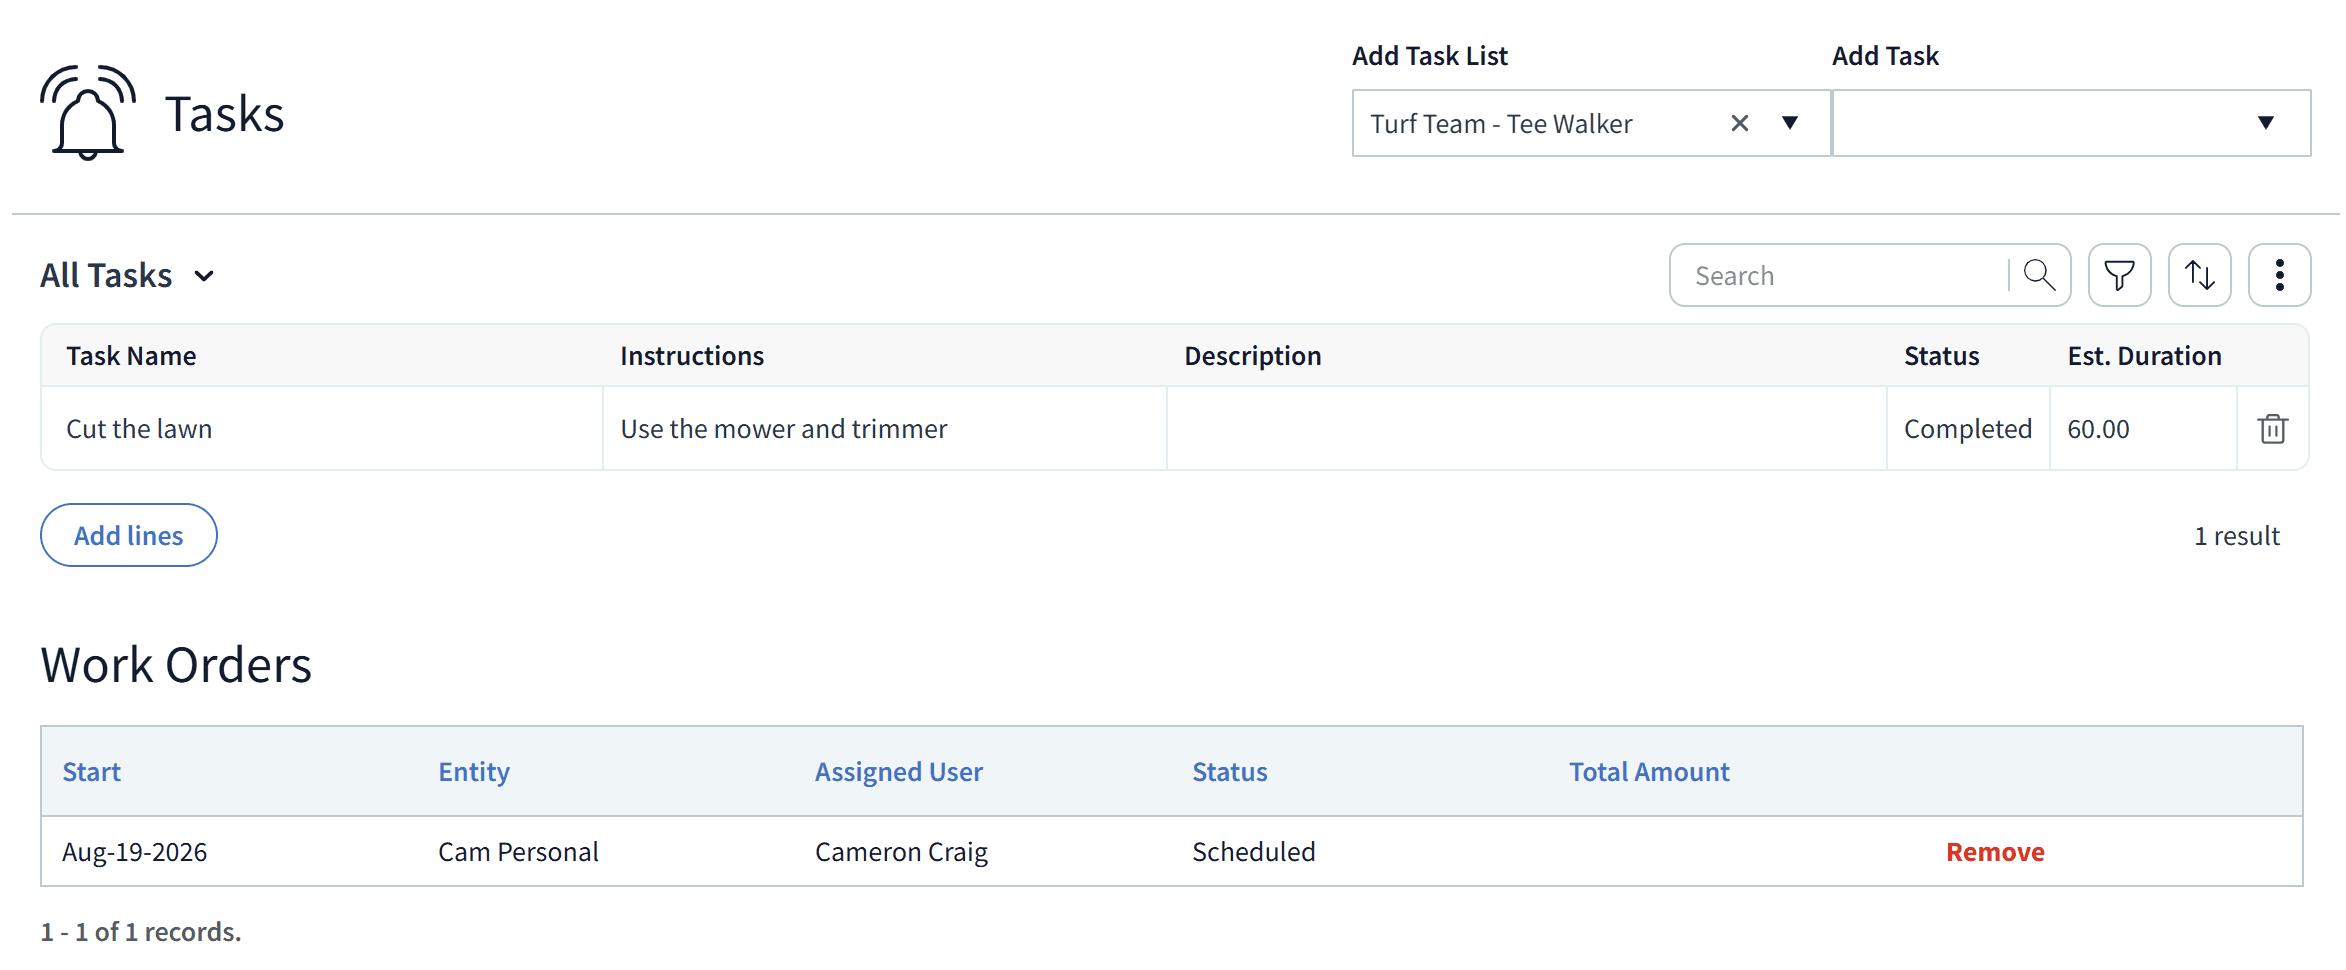Sort work orders by Start column
Viewport: 2346px width, 970px height.
(91, 772)
